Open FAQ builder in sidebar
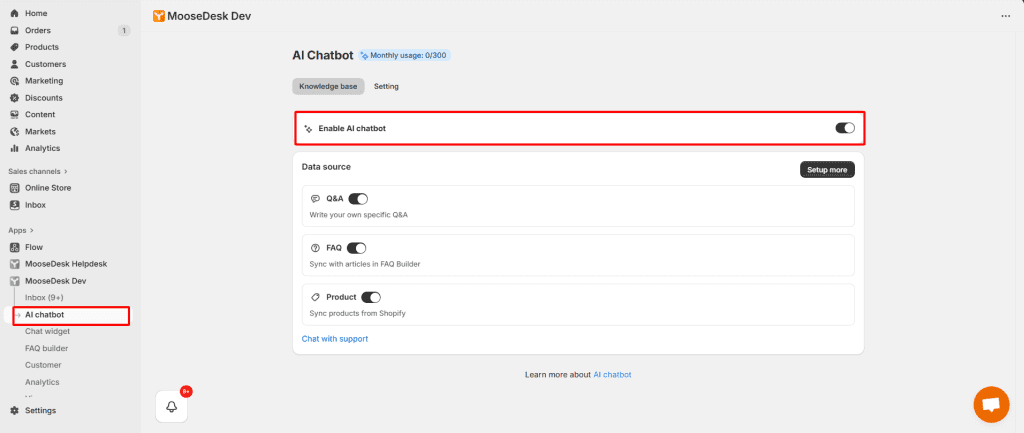 point(46,348)
